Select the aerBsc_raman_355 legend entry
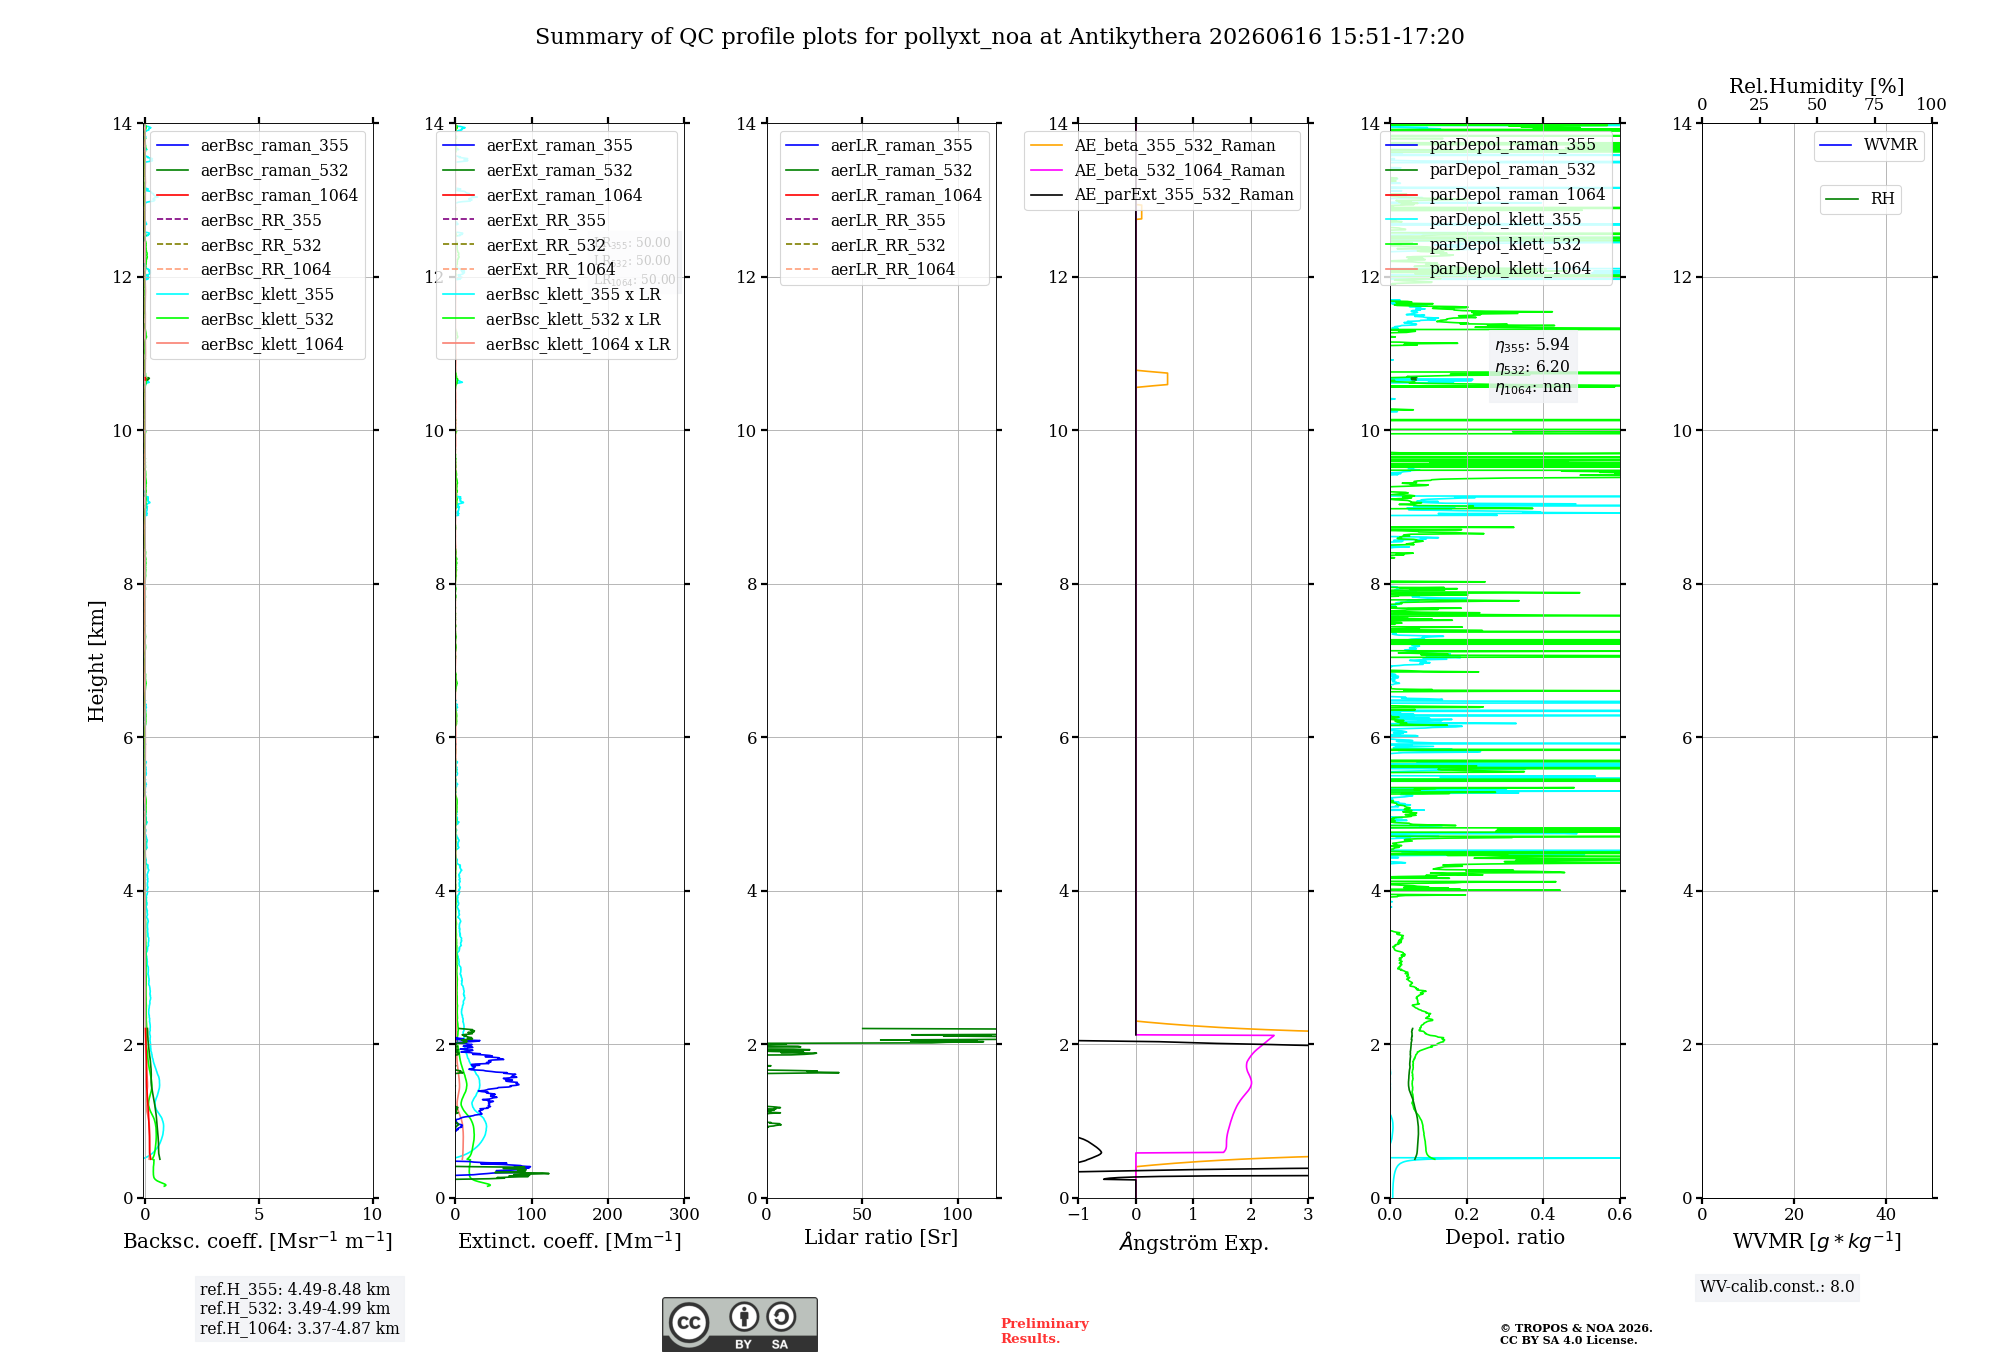 pos(253,146)
